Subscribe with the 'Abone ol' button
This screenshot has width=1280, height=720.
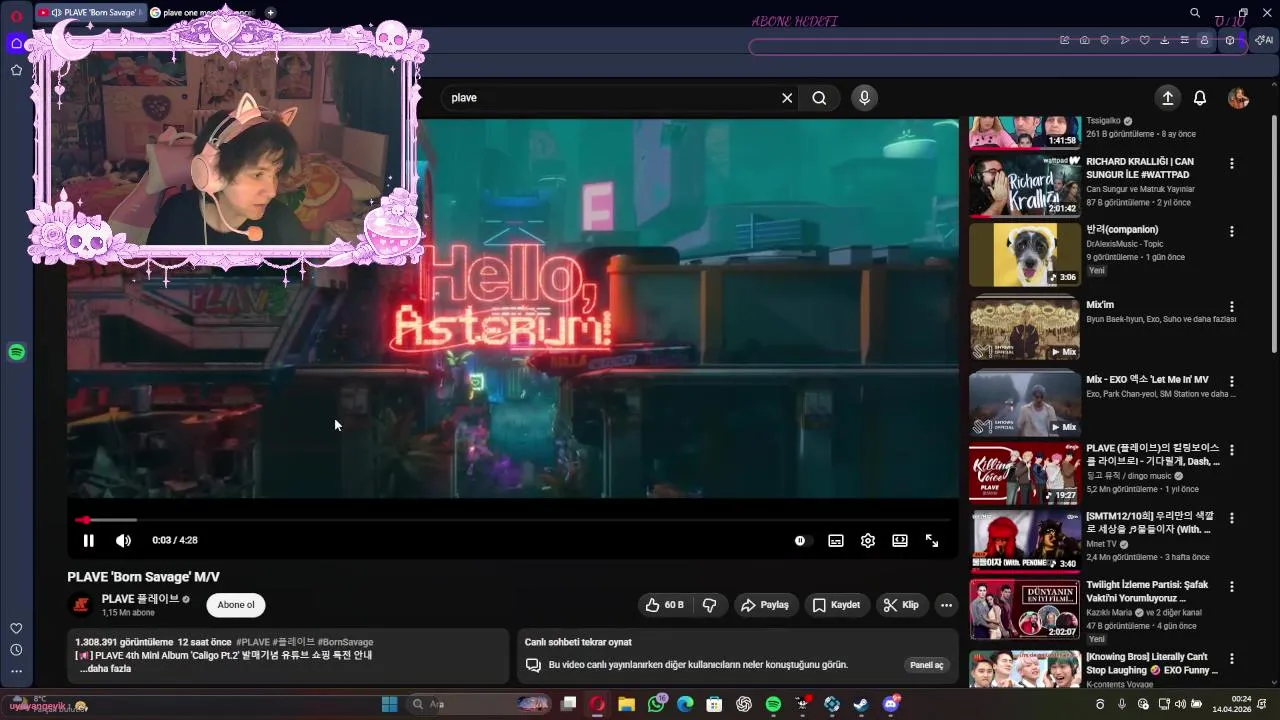(x=236, y=605)
